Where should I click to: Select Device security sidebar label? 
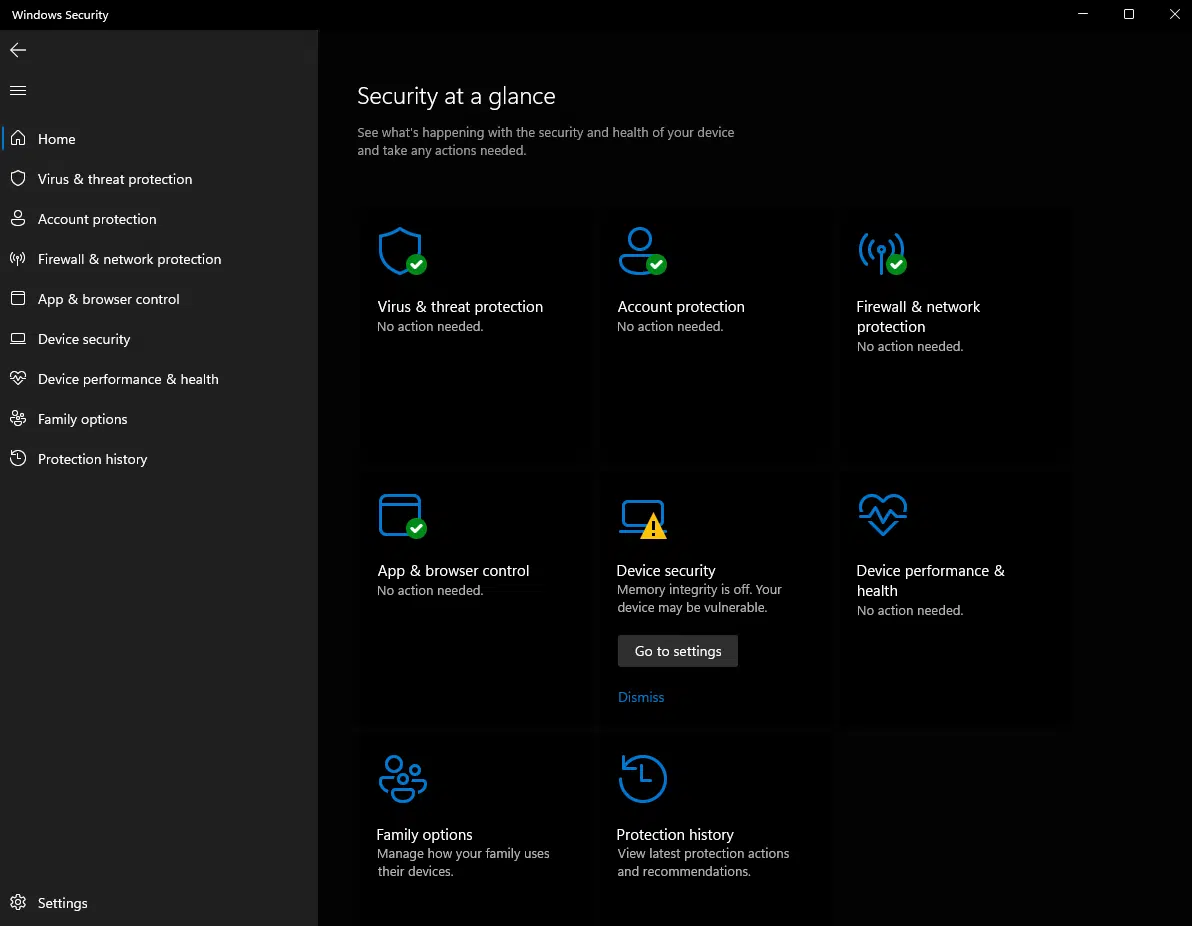(84, 339)
